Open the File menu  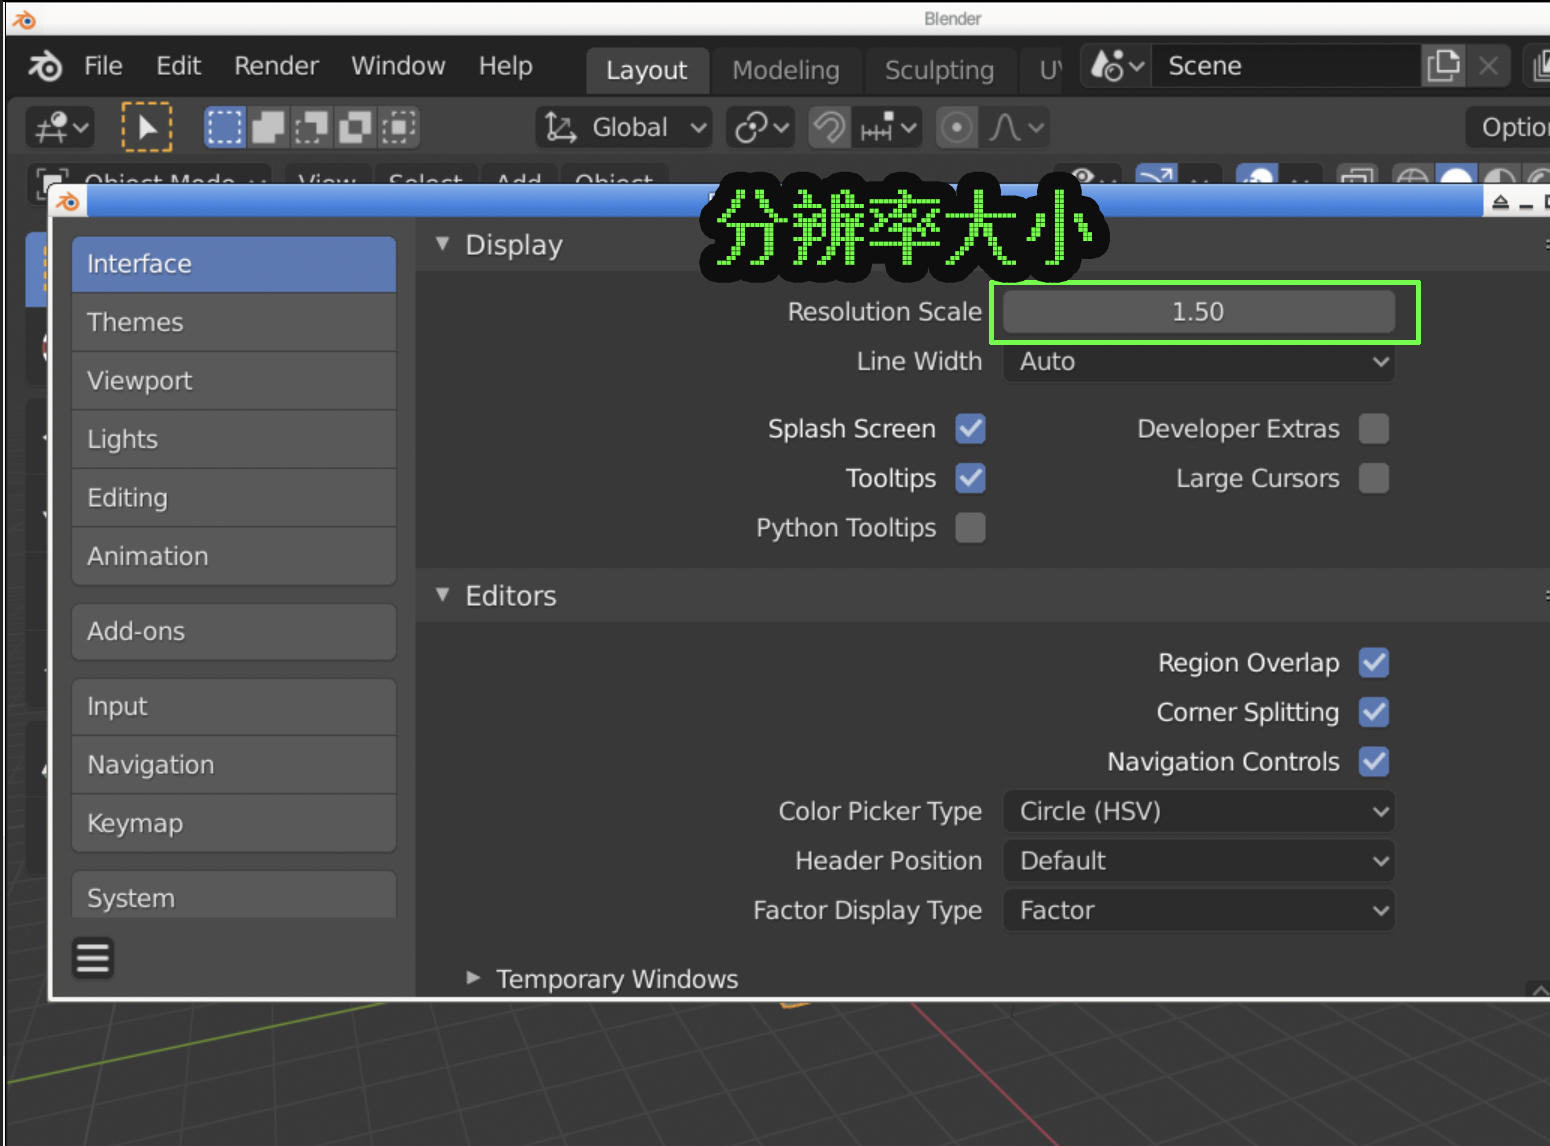(x=103, y=66)
